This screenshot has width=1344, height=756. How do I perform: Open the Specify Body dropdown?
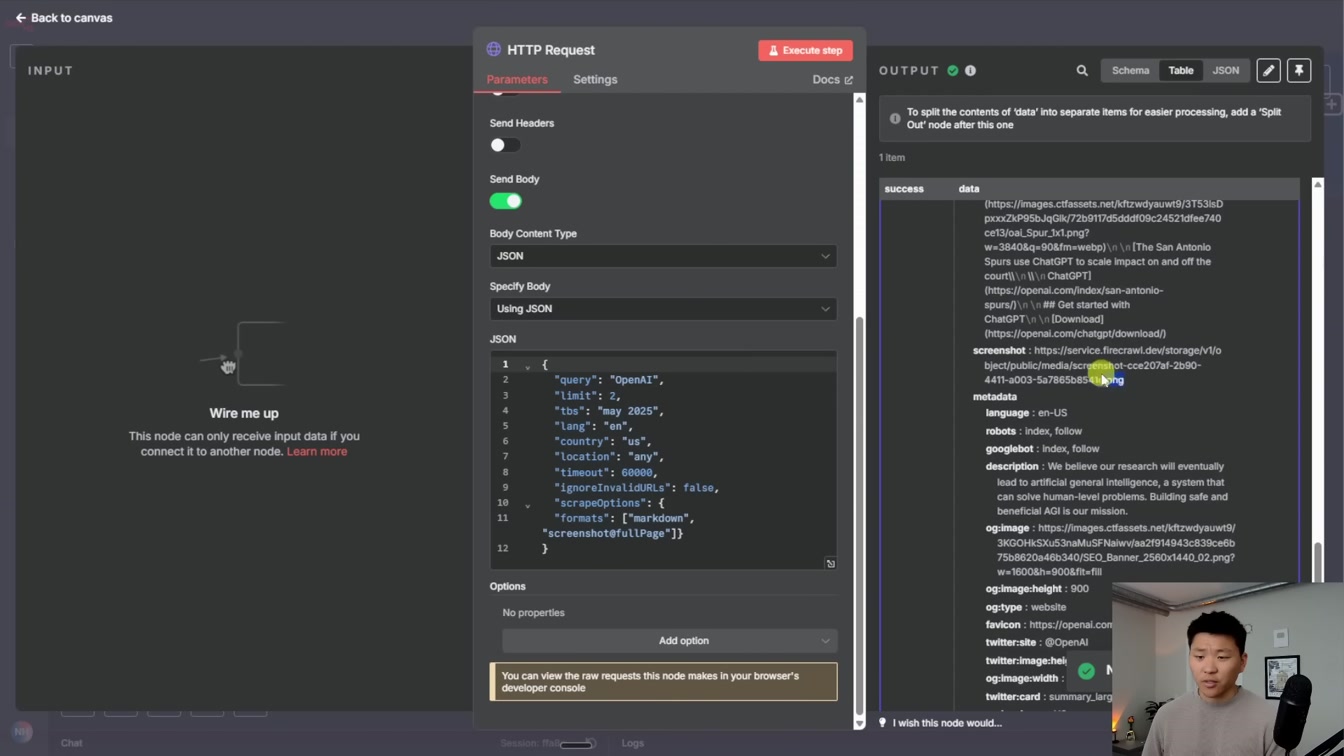tap(663, 309)
